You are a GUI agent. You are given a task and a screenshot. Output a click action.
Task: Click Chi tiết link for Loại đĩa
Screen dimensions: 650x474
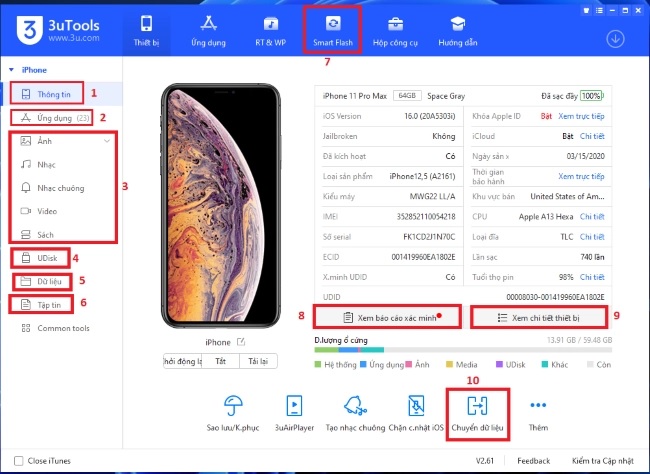[x=592, y=237]
